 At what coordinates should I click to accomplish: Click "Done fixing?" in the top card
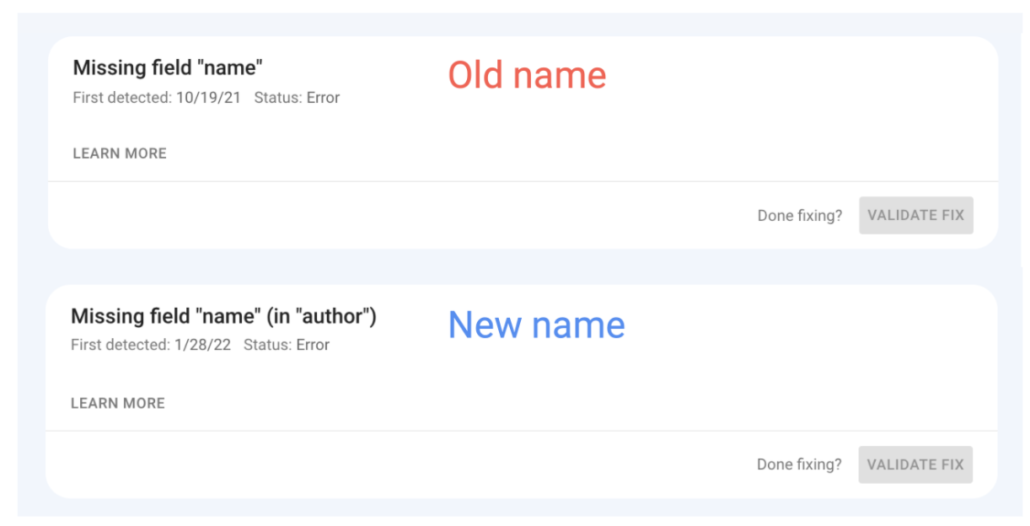coord(799,216)
